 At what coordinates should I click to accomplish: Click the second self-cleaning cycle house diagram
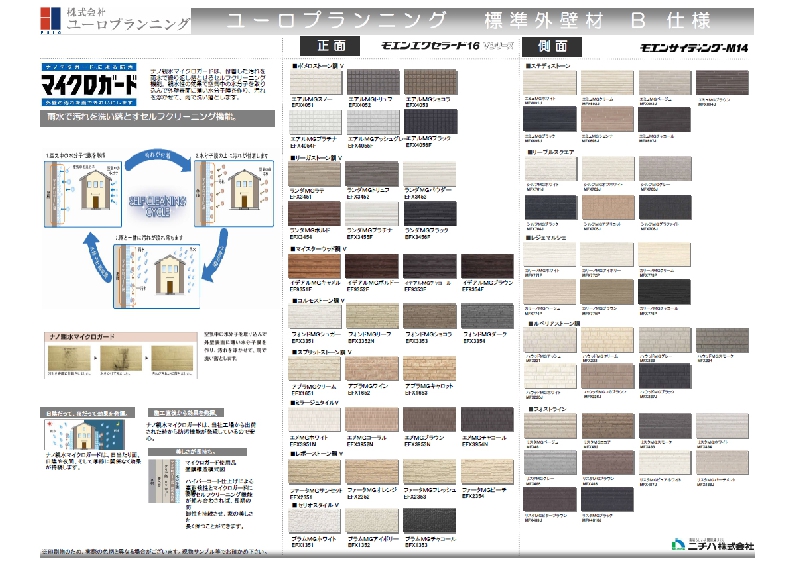tap(234, 194)
